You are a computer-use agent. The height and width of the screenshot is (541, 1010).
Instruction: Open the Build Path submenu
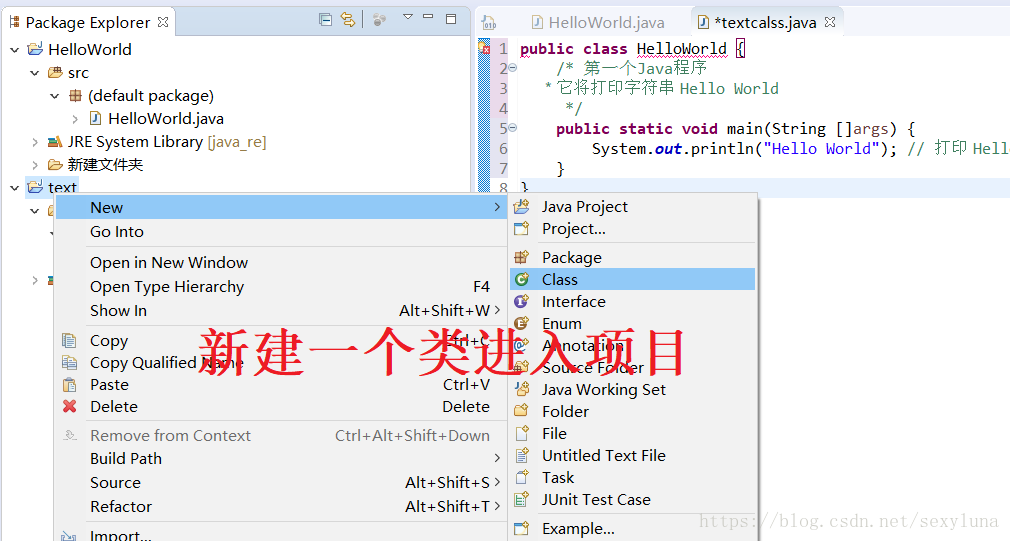[x=281, y=458]
